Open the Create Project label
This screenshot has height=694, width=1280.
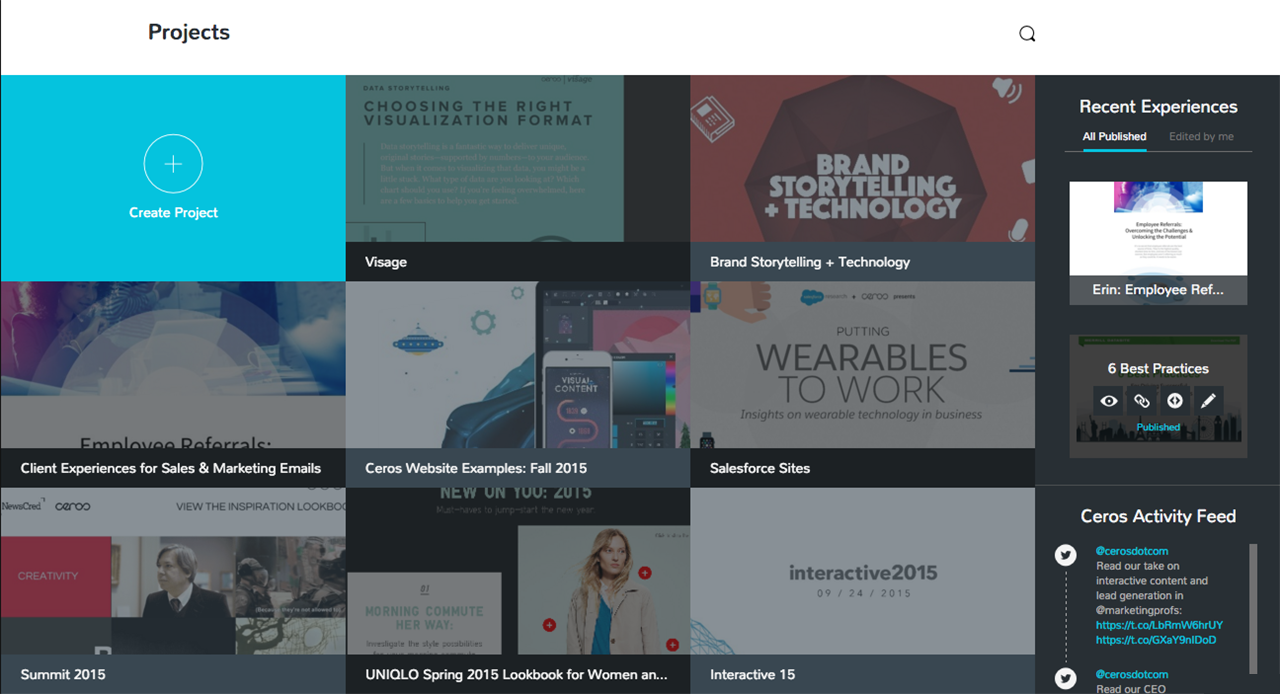click(173, 213)
